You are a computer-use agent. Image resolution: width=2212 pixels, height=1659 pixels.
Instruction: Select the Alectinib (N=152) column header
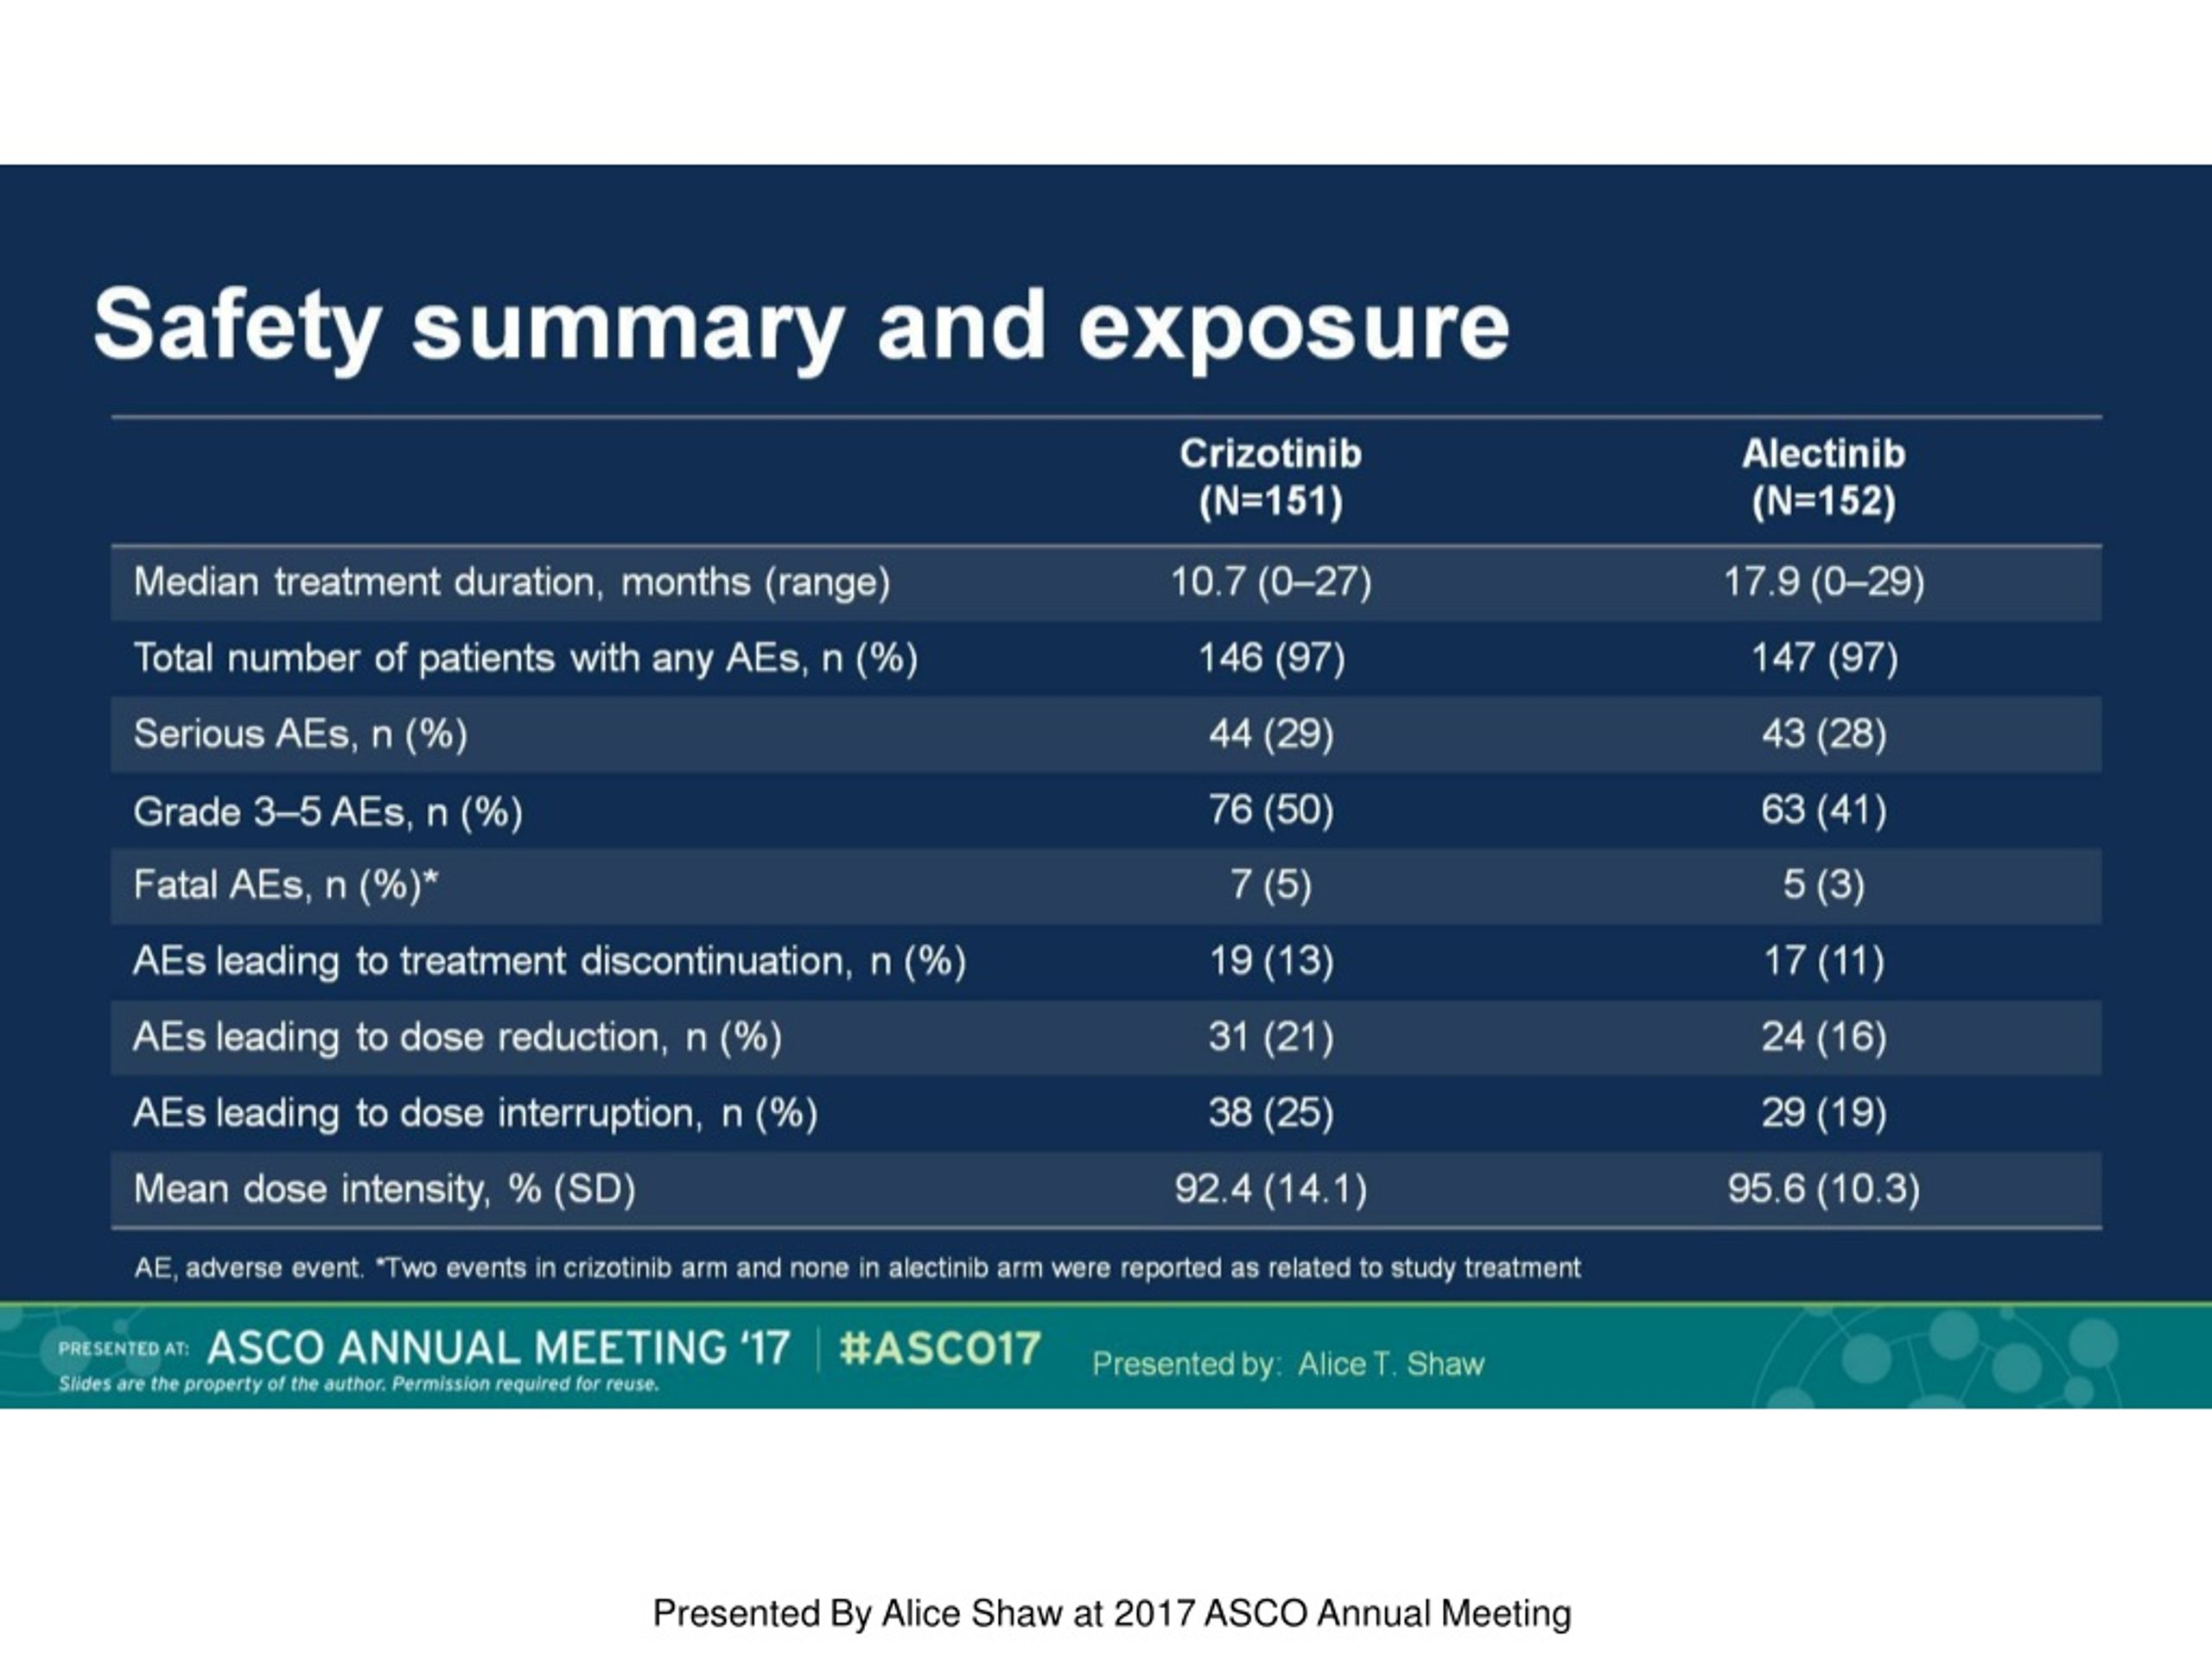click(1823, 477)
